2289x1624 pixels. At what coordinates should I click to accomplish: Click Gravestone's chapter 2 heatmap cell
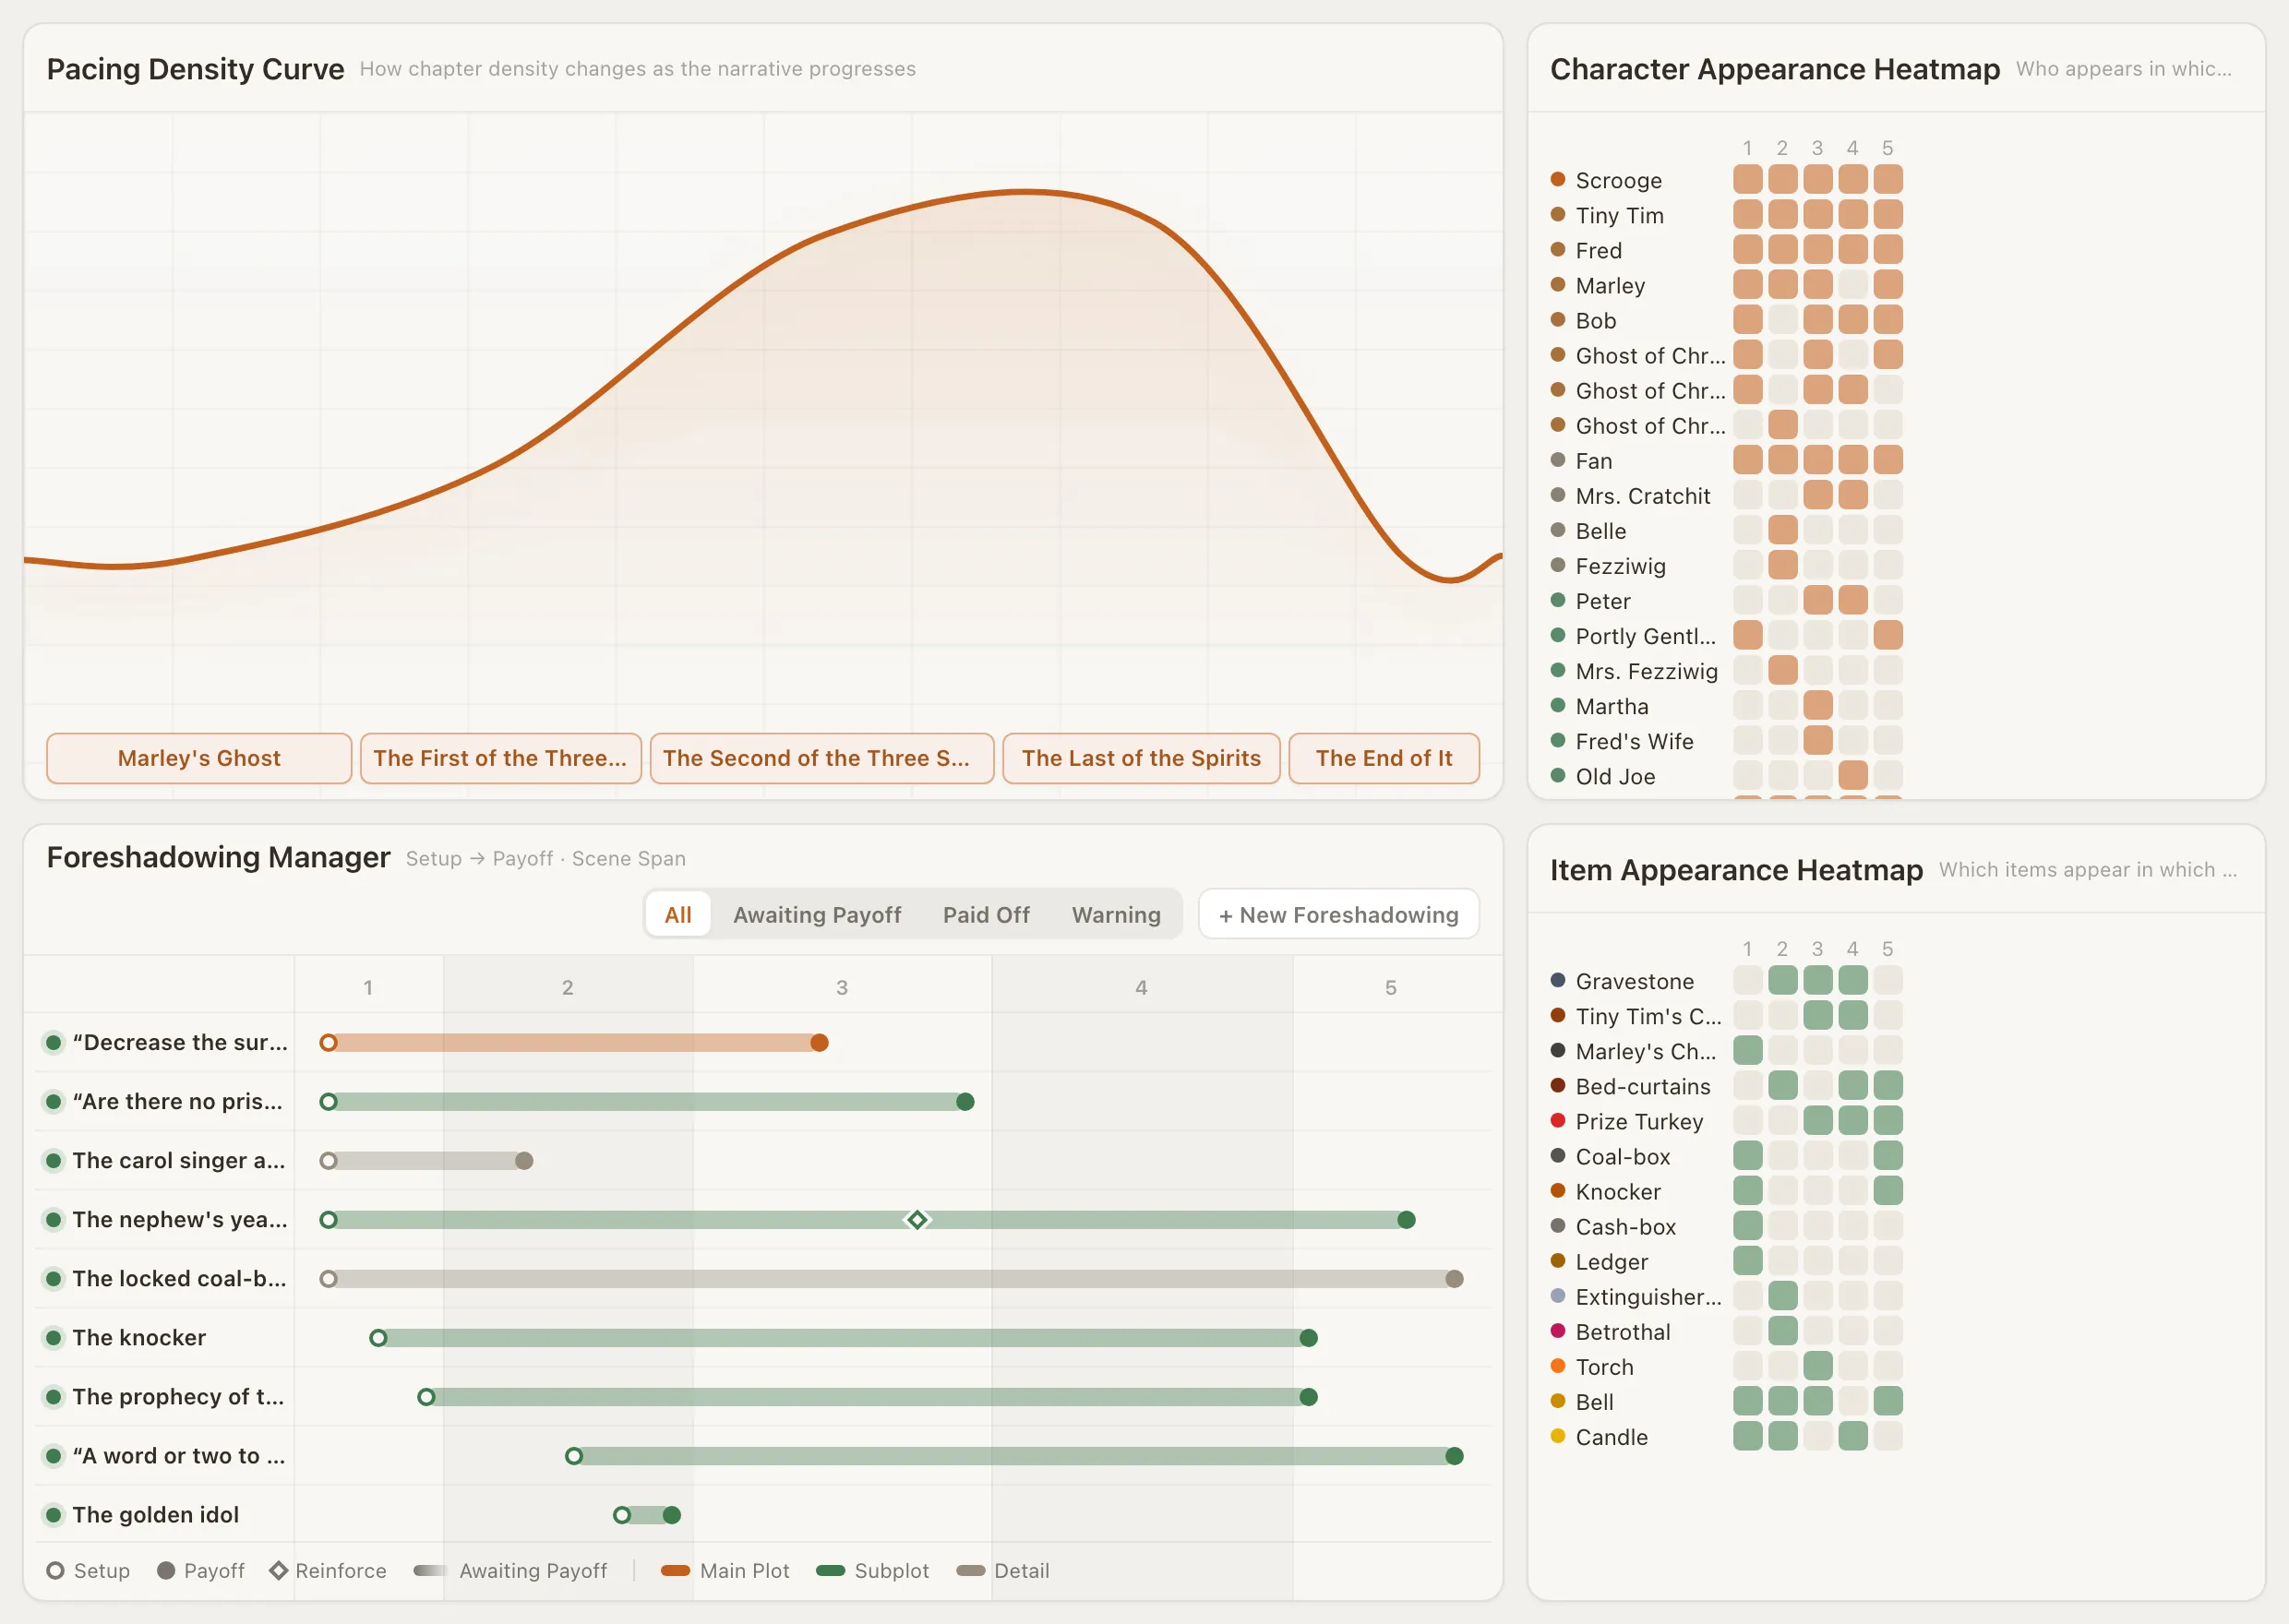point(1783,981)
